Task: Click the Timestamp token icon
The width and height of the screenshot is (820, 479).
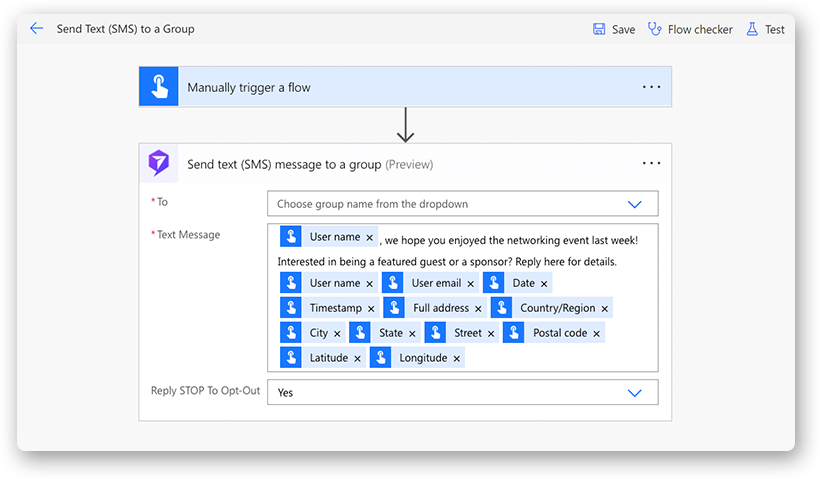Action: click(290, 307)
